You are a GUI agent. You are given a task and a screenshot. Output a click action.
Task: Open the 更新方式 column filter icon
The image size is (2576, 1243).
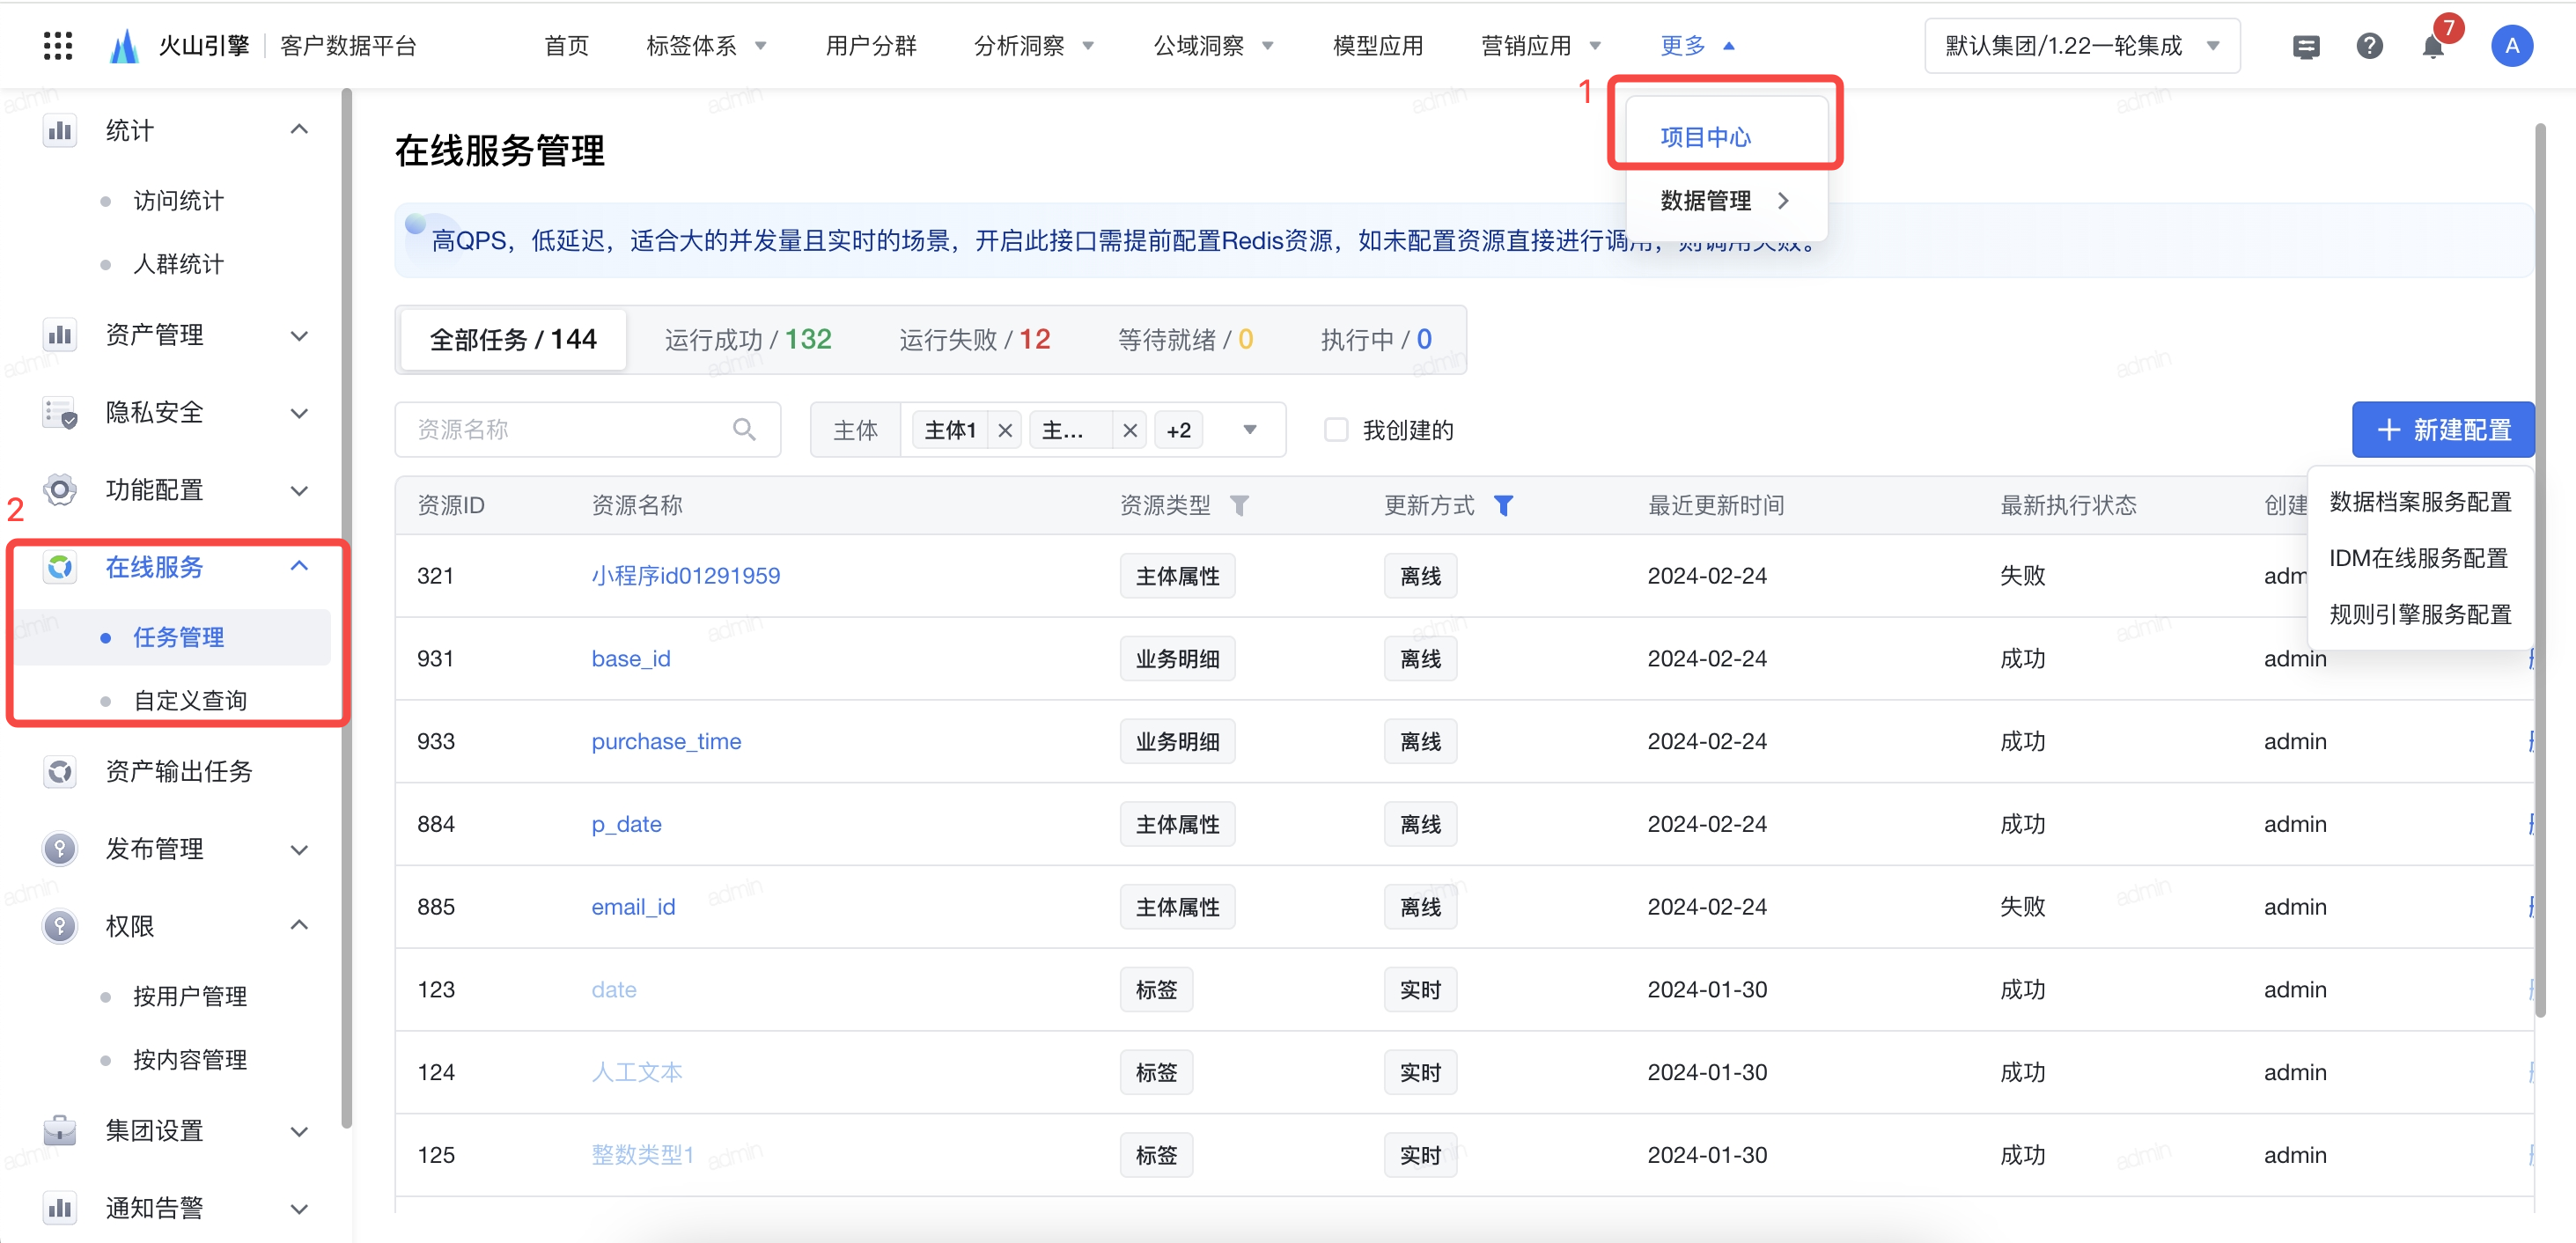pyautogui.click(x=1503, y=505)
